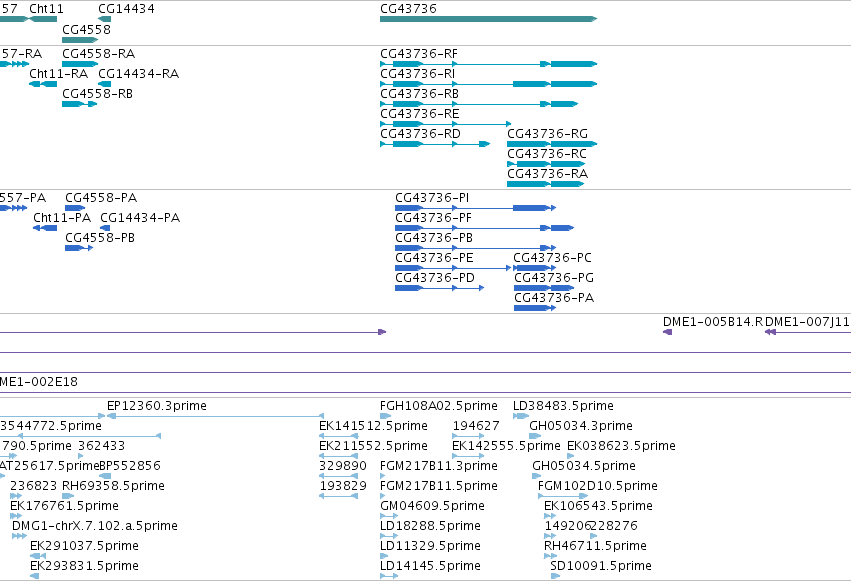
Task: Click the DME1-005B14.R arrow marker
Action: (668, 332)
